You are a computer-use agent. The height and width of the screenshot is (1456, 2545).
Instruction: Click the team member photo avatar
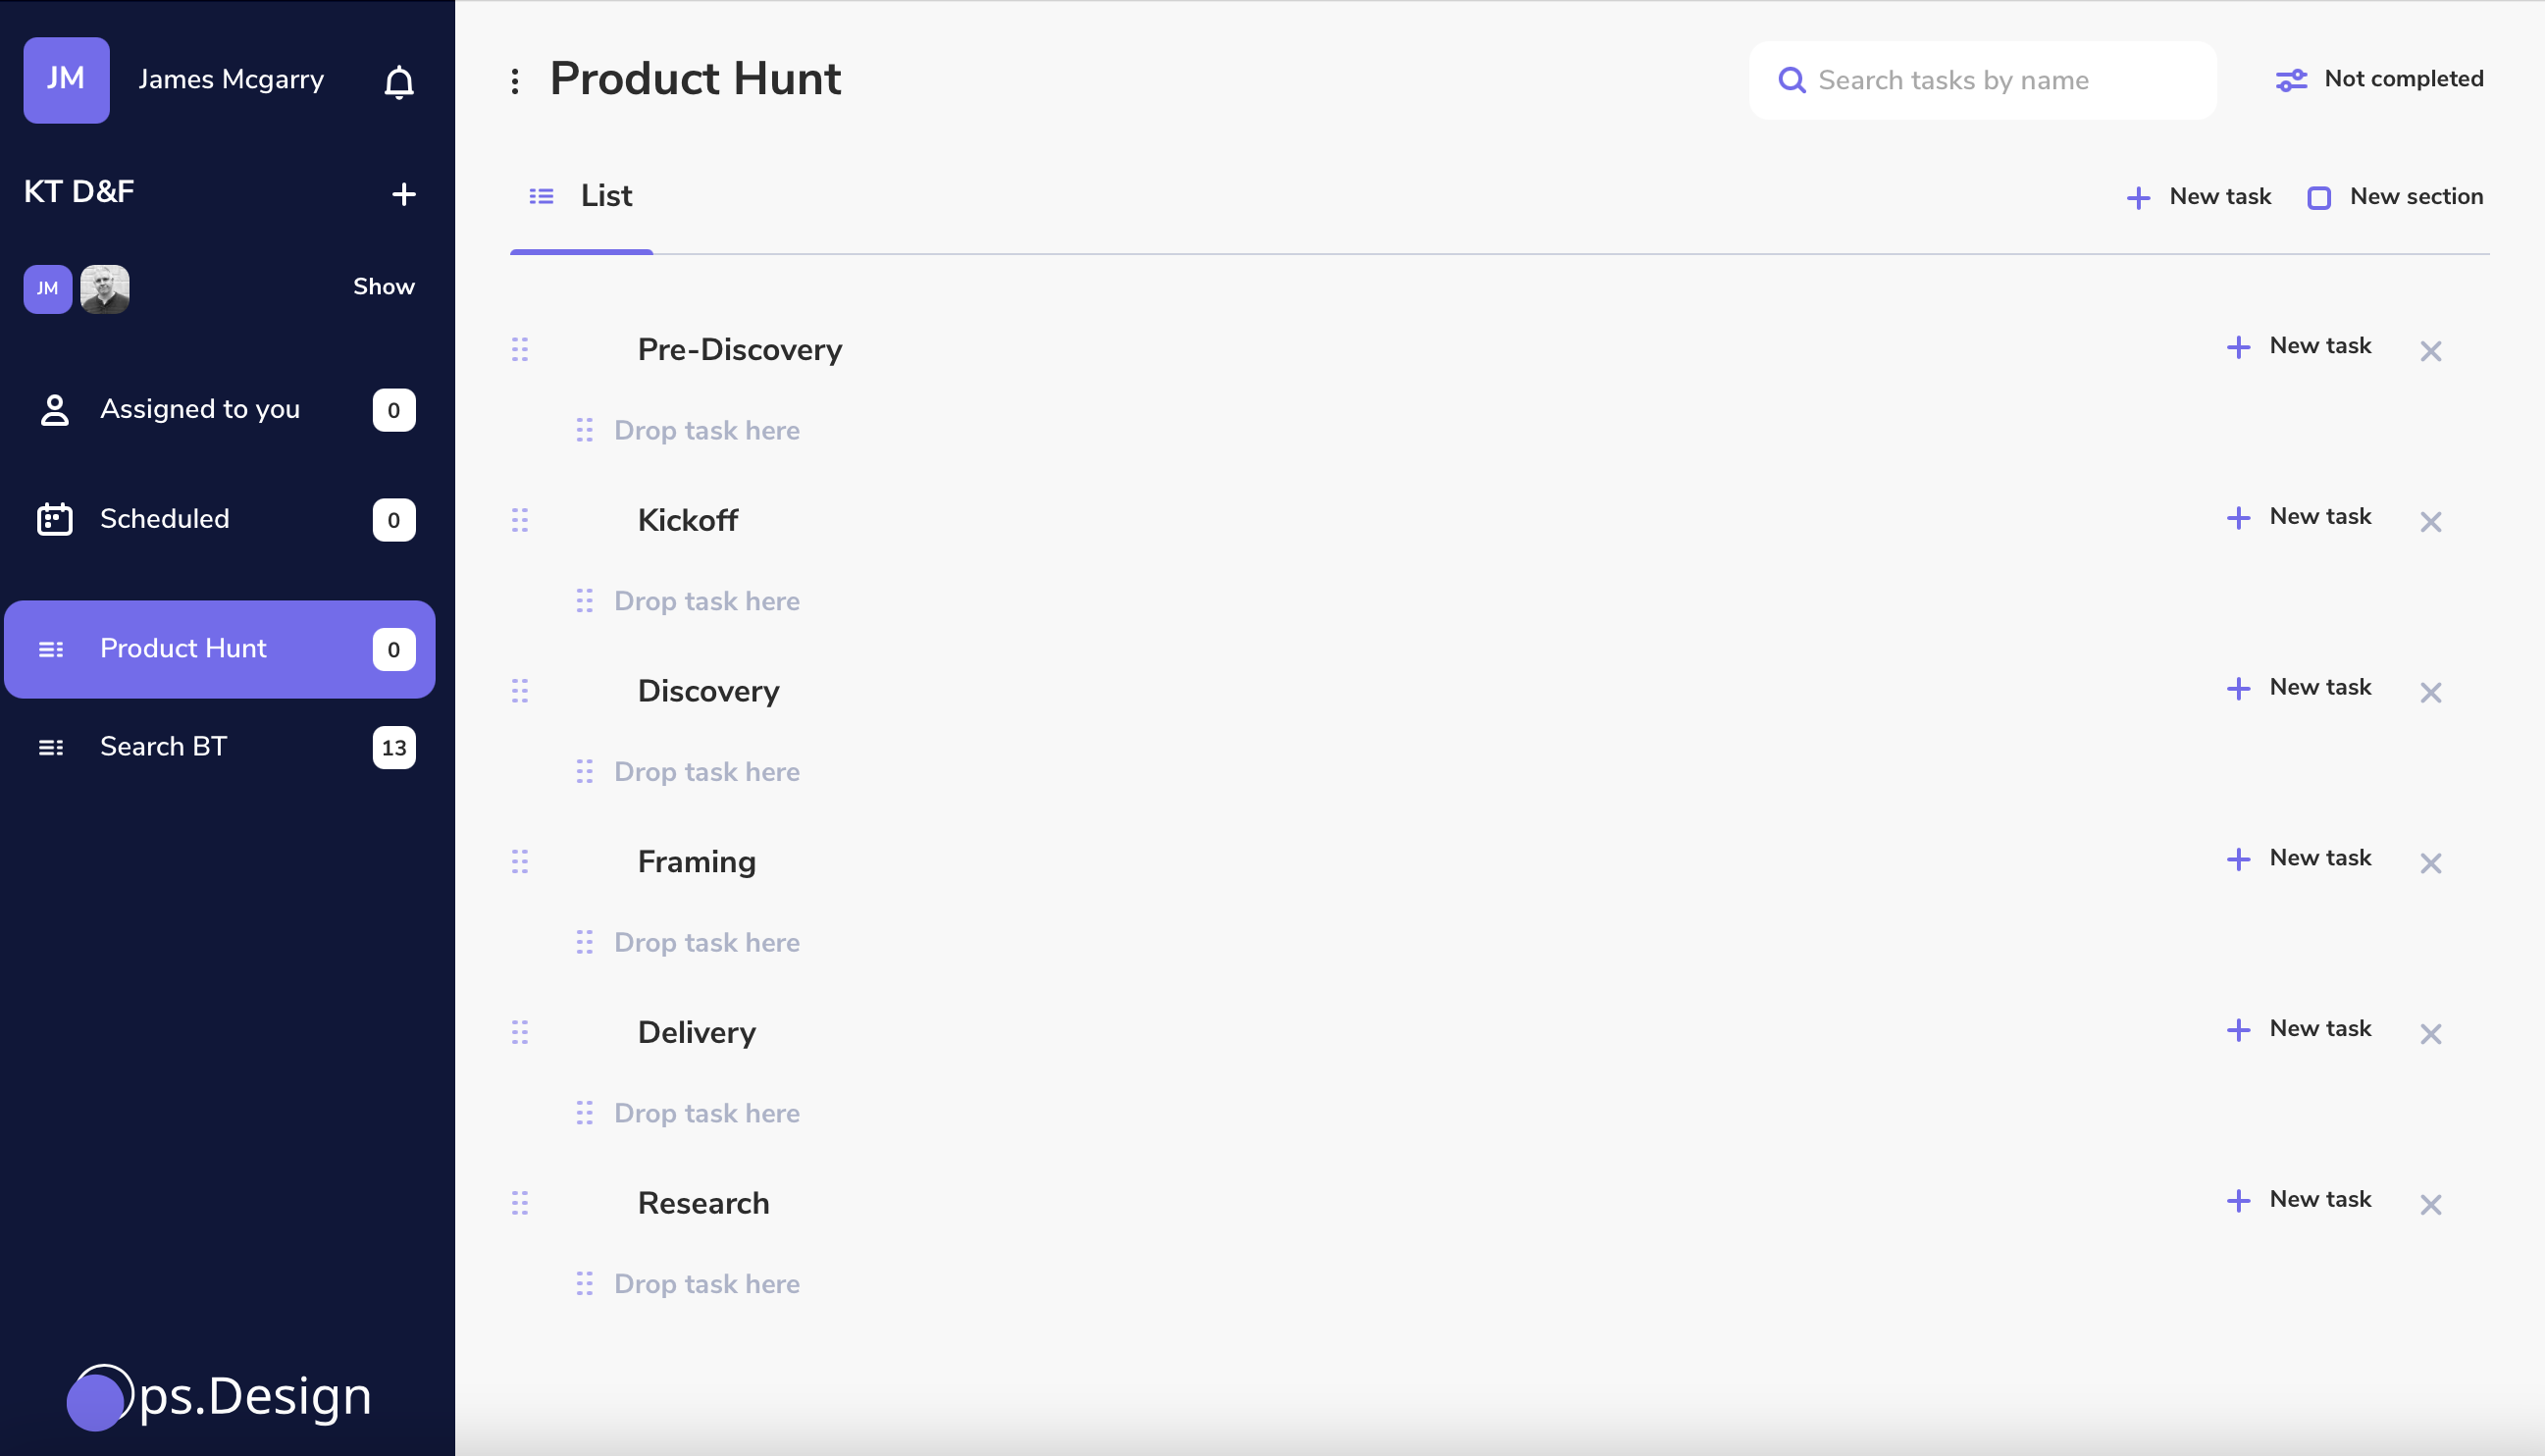point(105,289)
